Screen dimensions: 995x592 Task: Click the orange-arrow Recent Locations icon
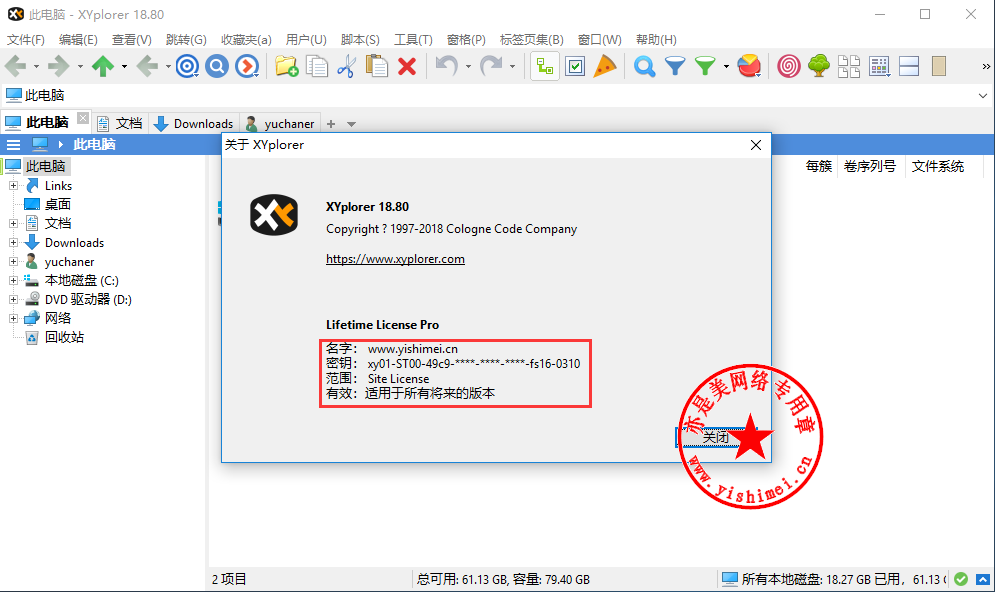pos(247,66)
